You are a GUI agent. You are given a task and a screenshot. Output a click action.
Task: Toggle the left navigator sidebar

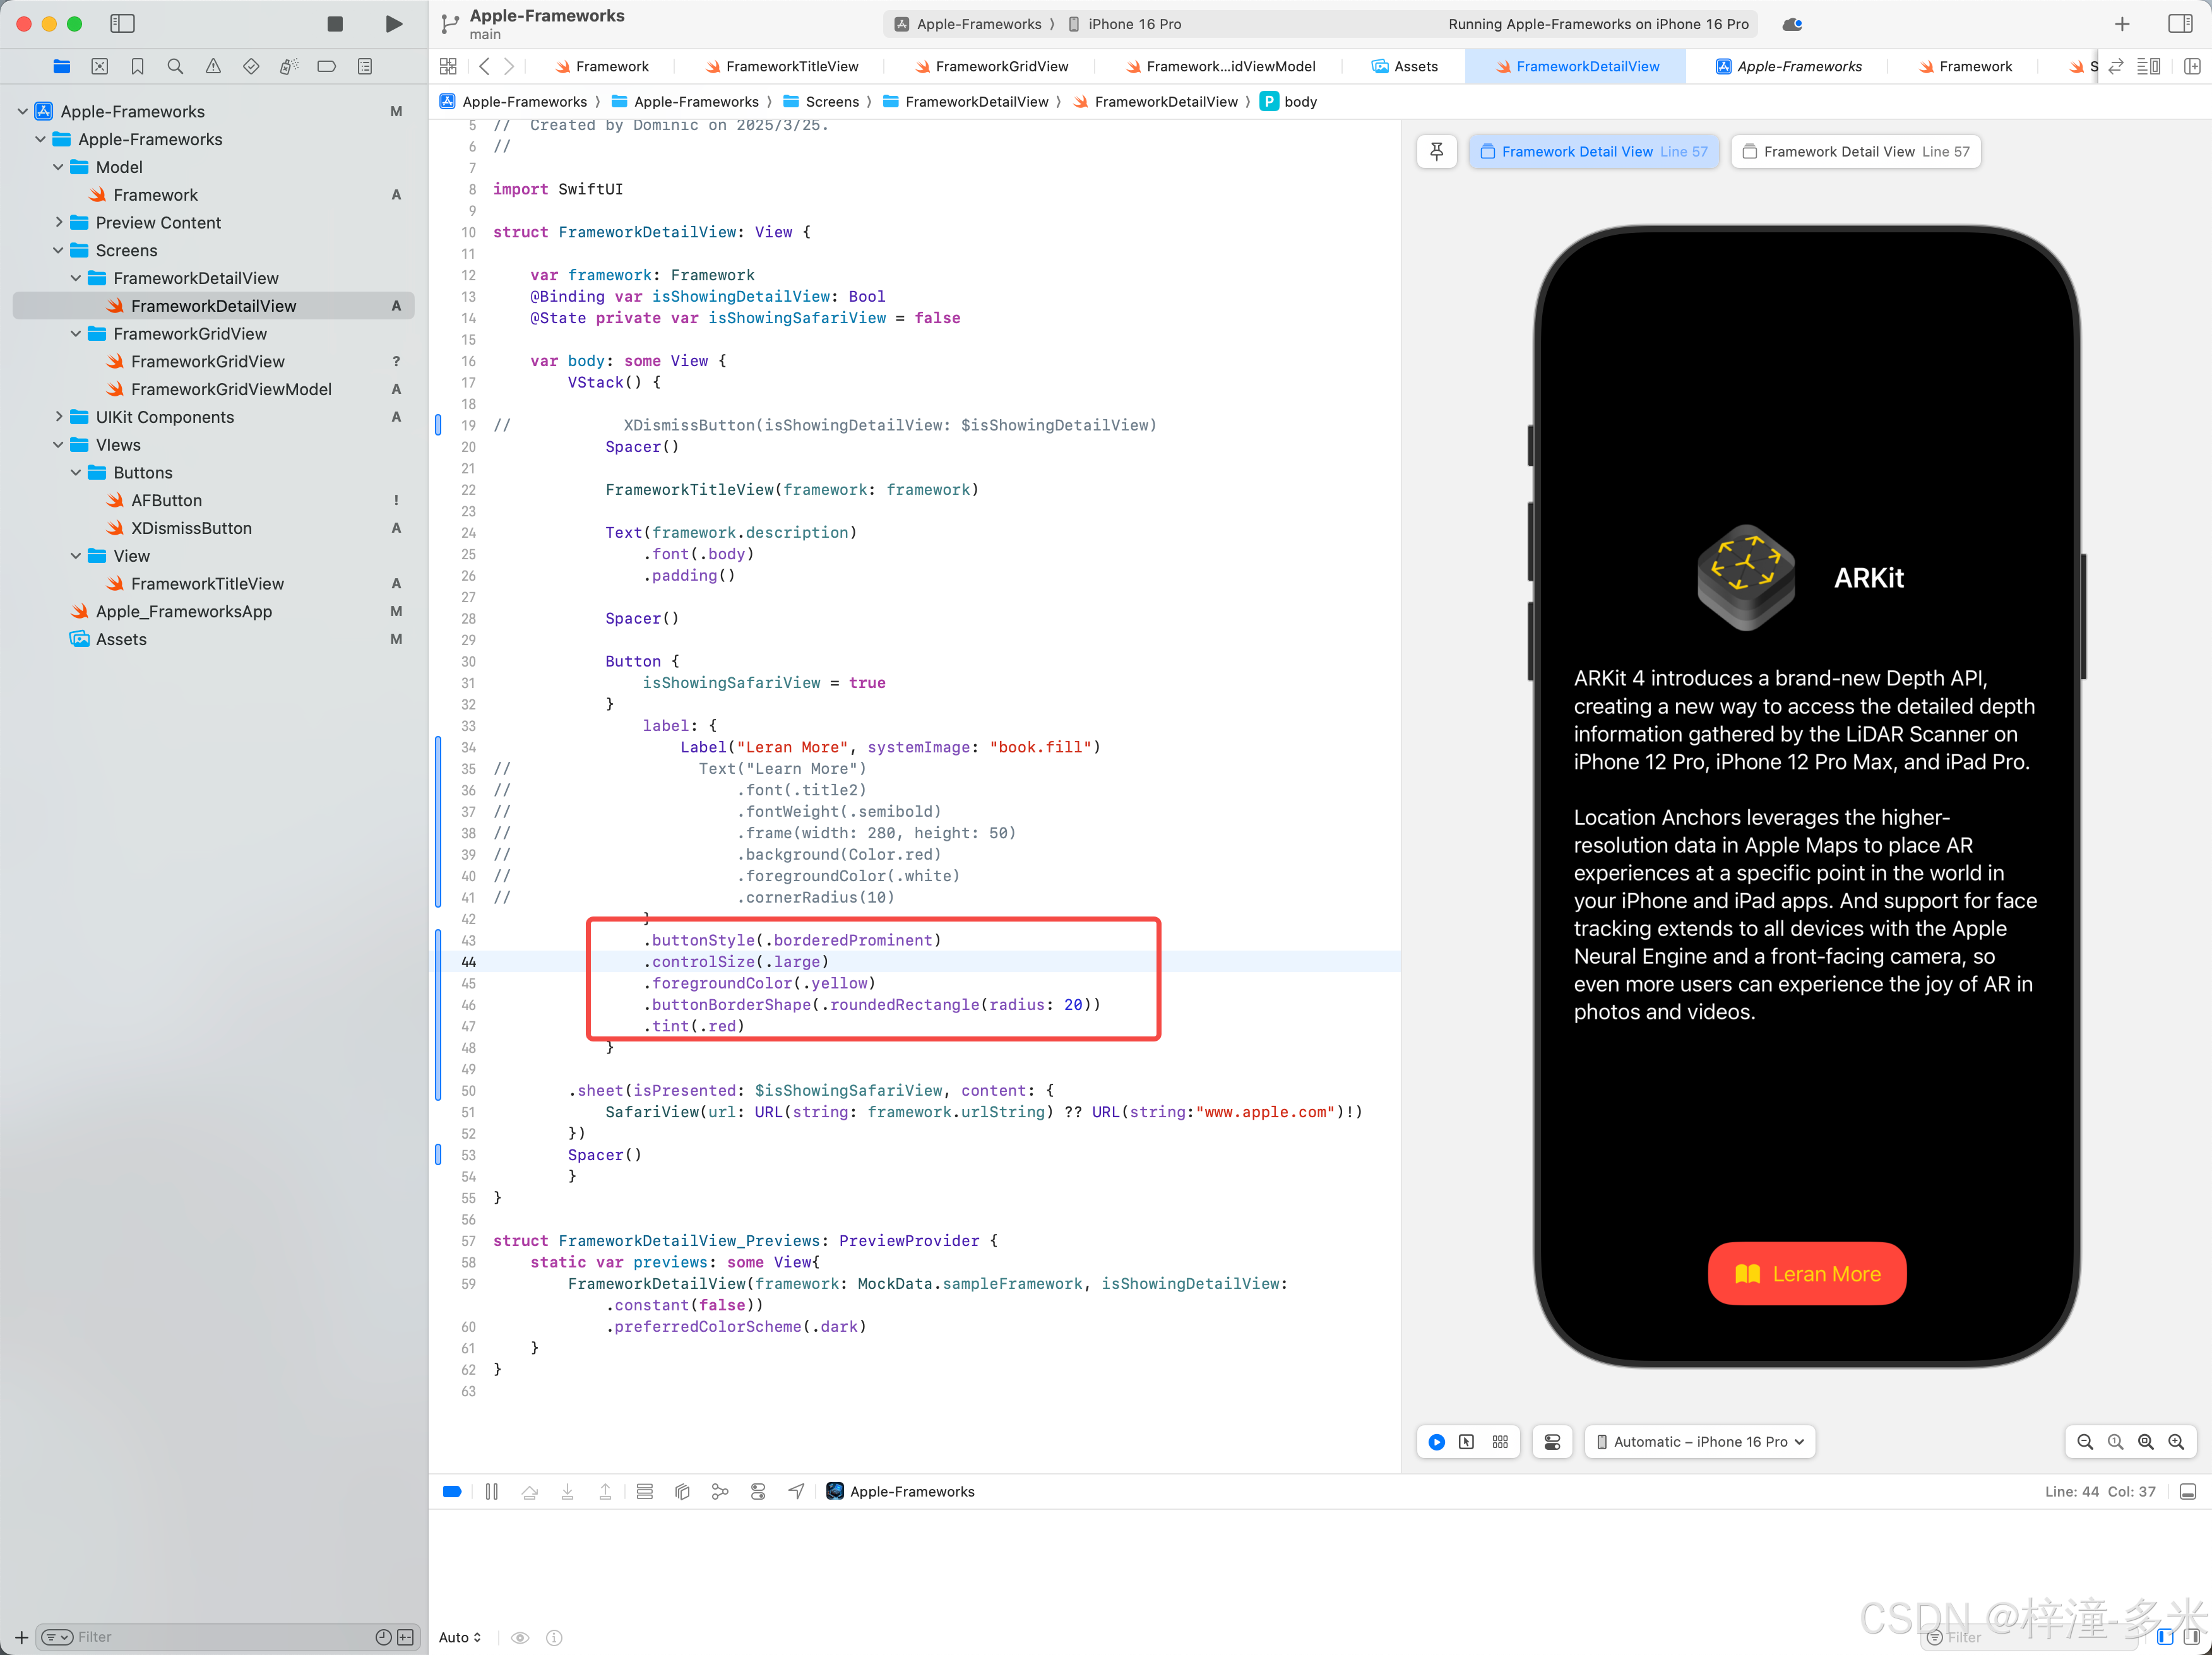tap(122, 24)
